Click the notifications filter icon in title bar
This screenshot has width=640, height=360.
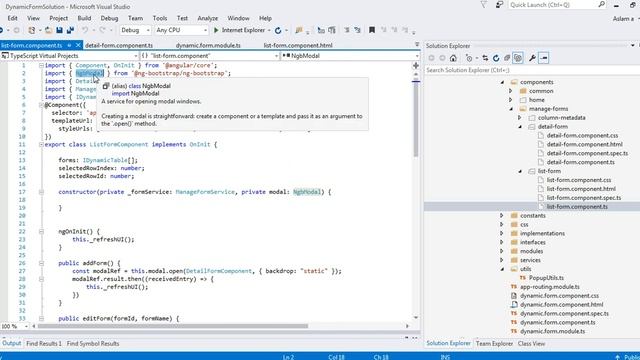pos(484,5)
